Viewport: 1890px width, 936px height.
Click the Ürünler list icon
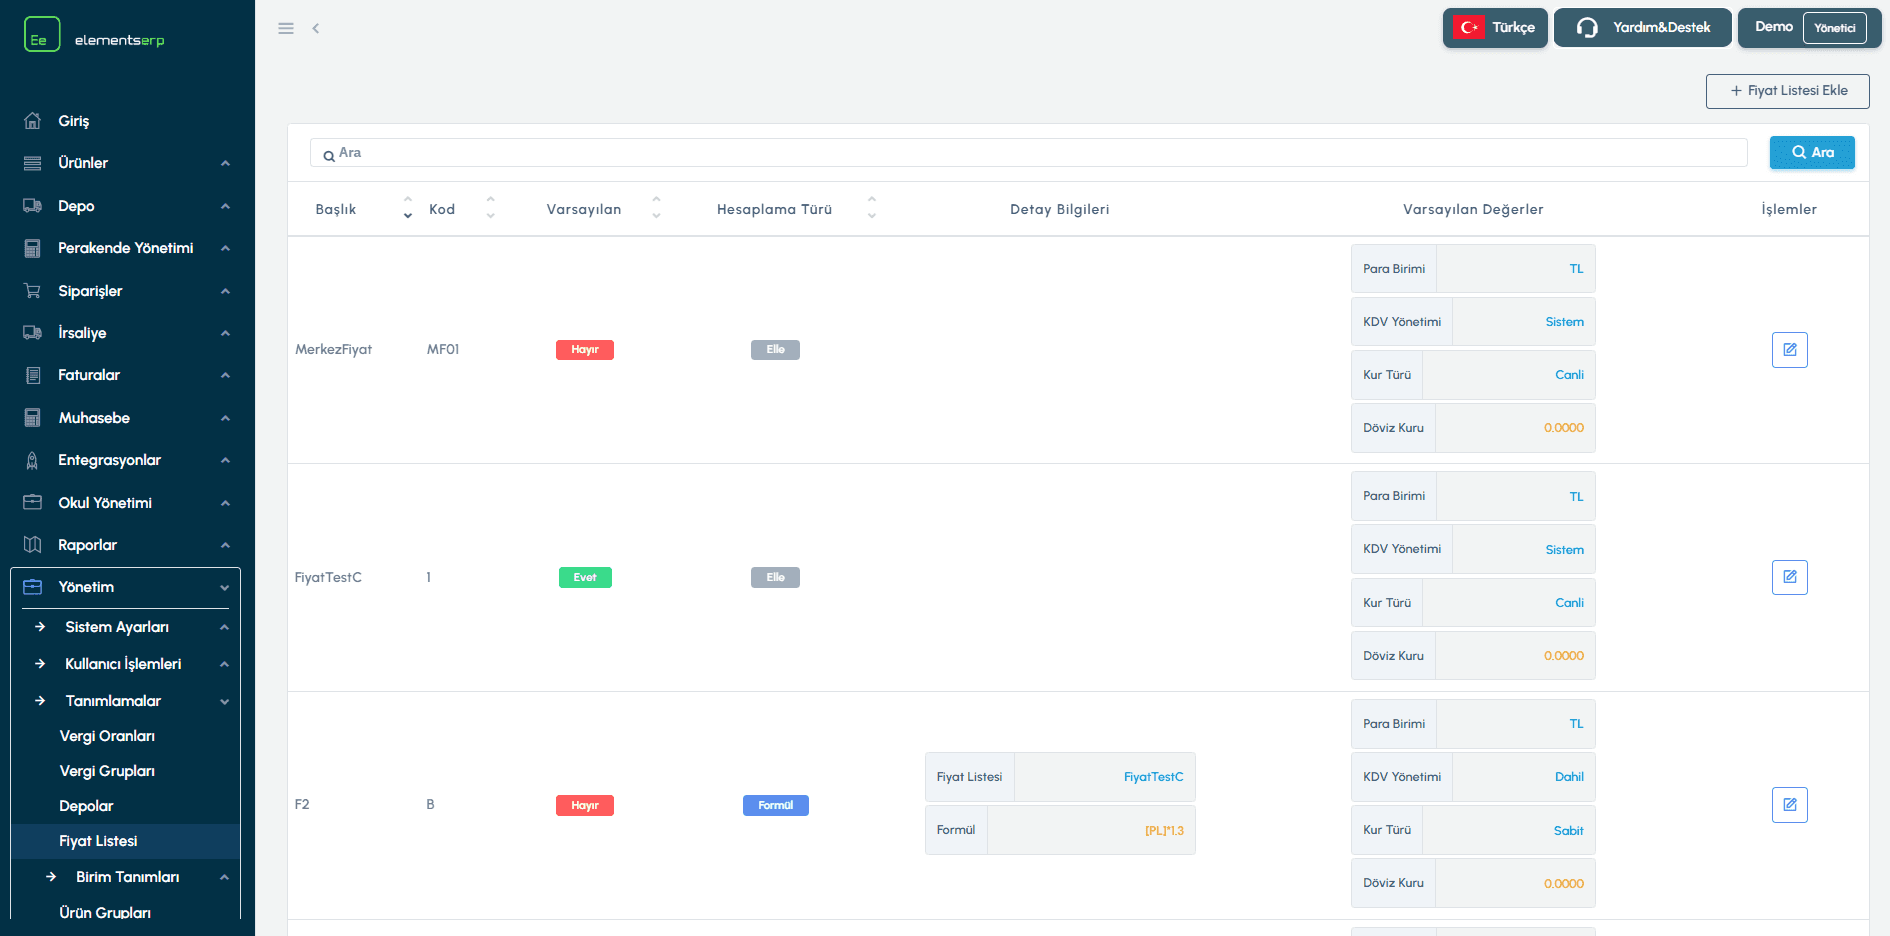tap(33, 163)
